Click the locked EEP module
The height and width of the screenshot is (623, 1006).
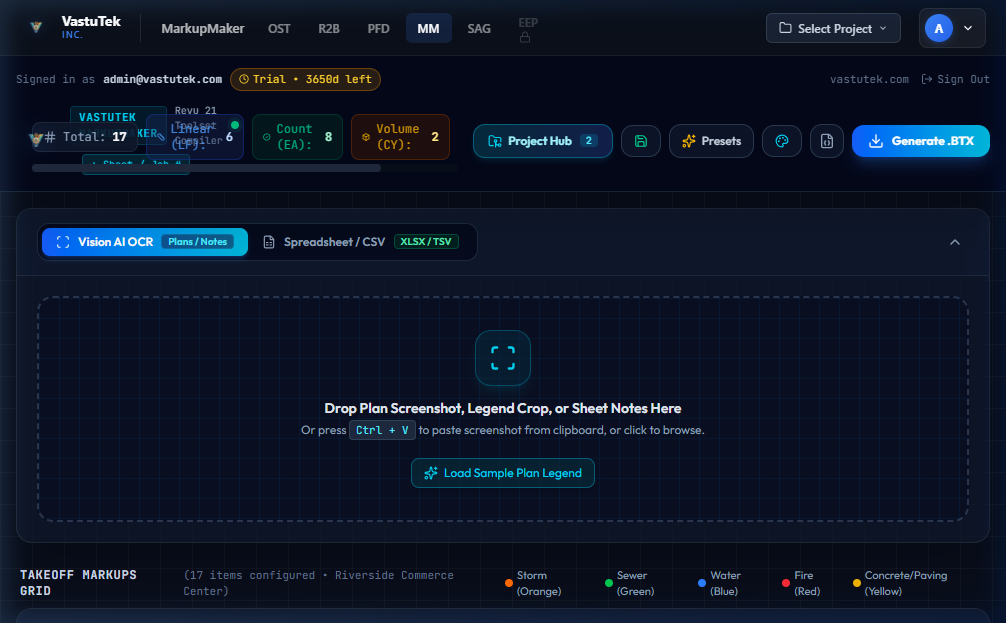point(527,29)
